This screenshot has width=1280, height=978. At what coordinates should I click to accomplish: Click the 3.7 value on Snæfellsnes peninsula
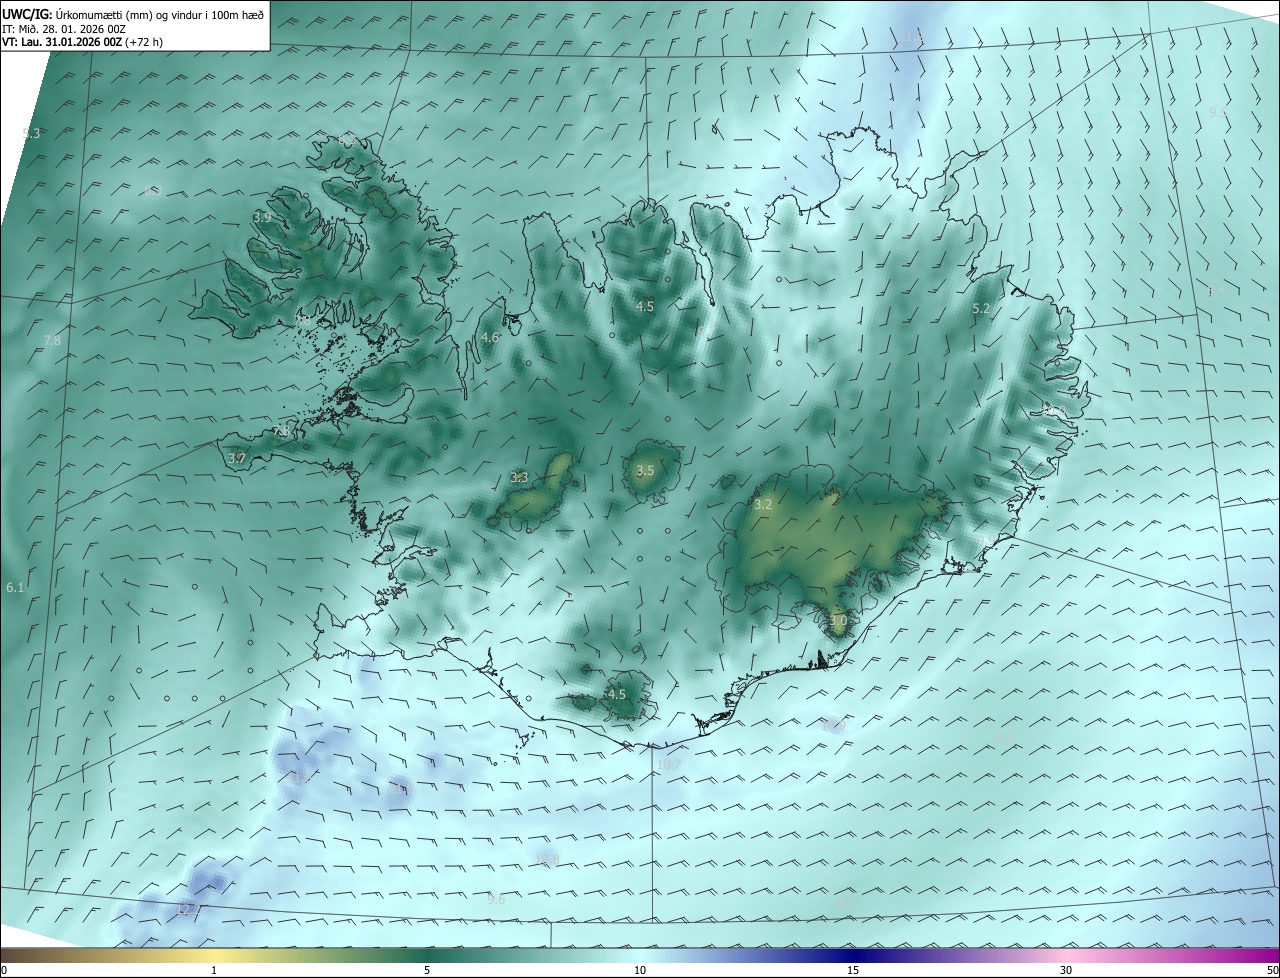coord(237,458)
